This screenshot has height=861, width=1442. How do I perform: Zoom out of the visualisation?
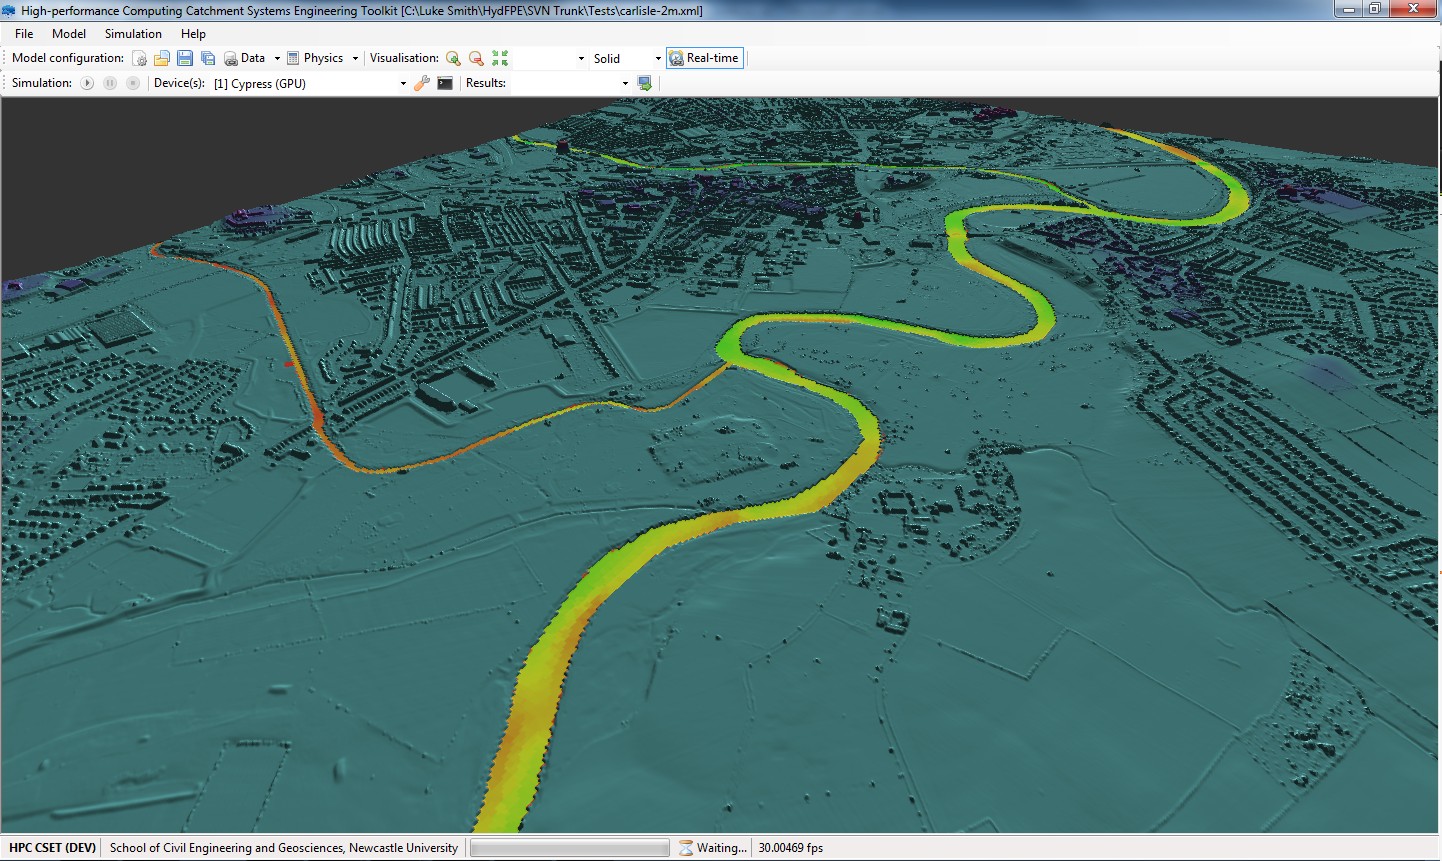pos(476,59)
